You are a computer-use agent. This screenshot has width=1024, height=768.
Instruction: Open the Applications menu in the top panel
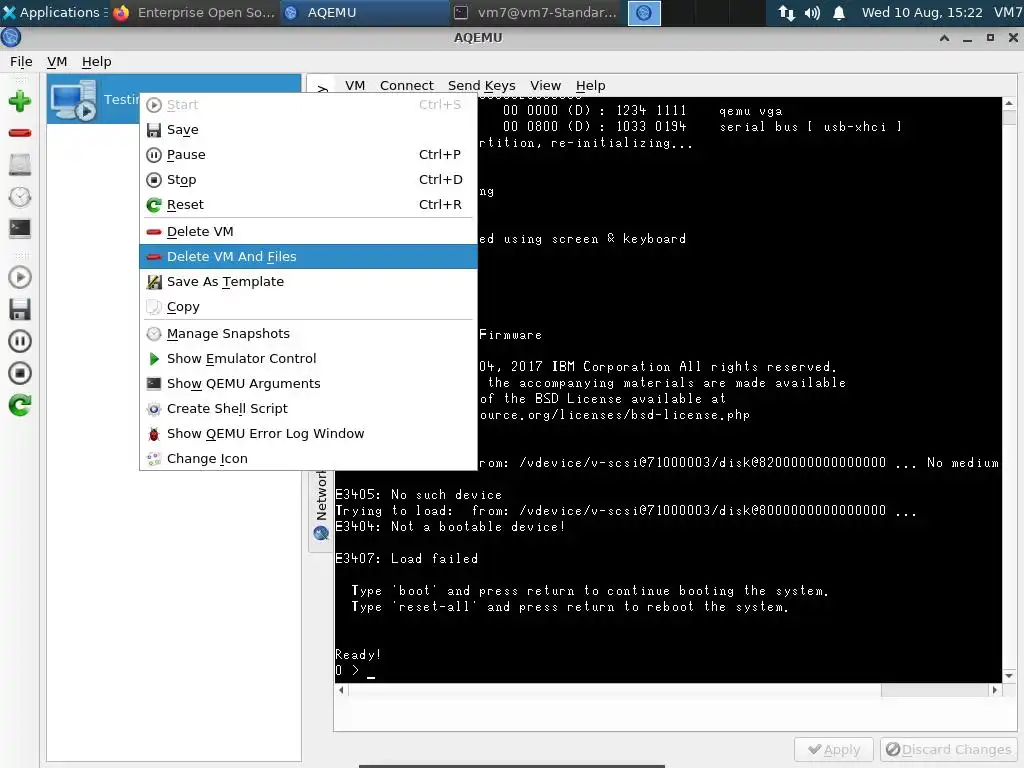click(55, 12)
